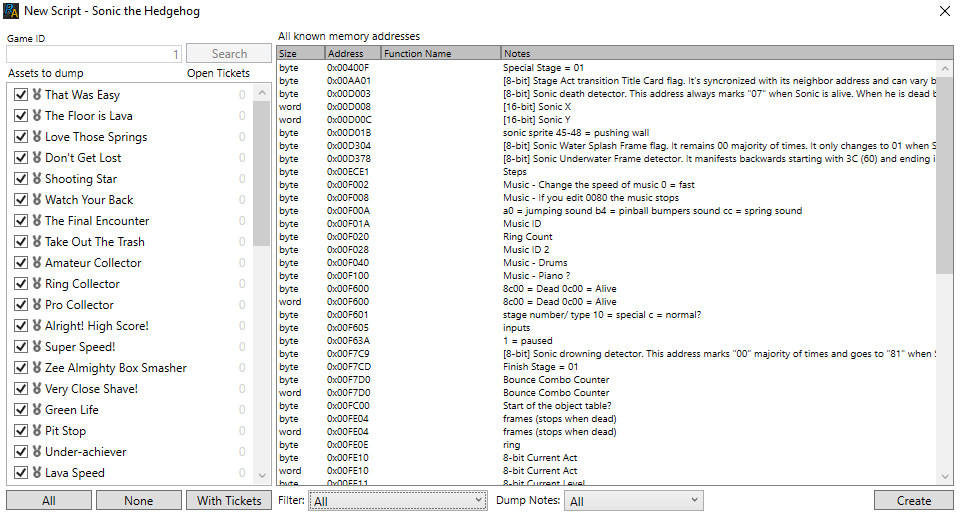Image resolution: width=960 pixels, height=516 pixels.
Task: Open the Dump Notes dropdown
Action: (634, 501)
